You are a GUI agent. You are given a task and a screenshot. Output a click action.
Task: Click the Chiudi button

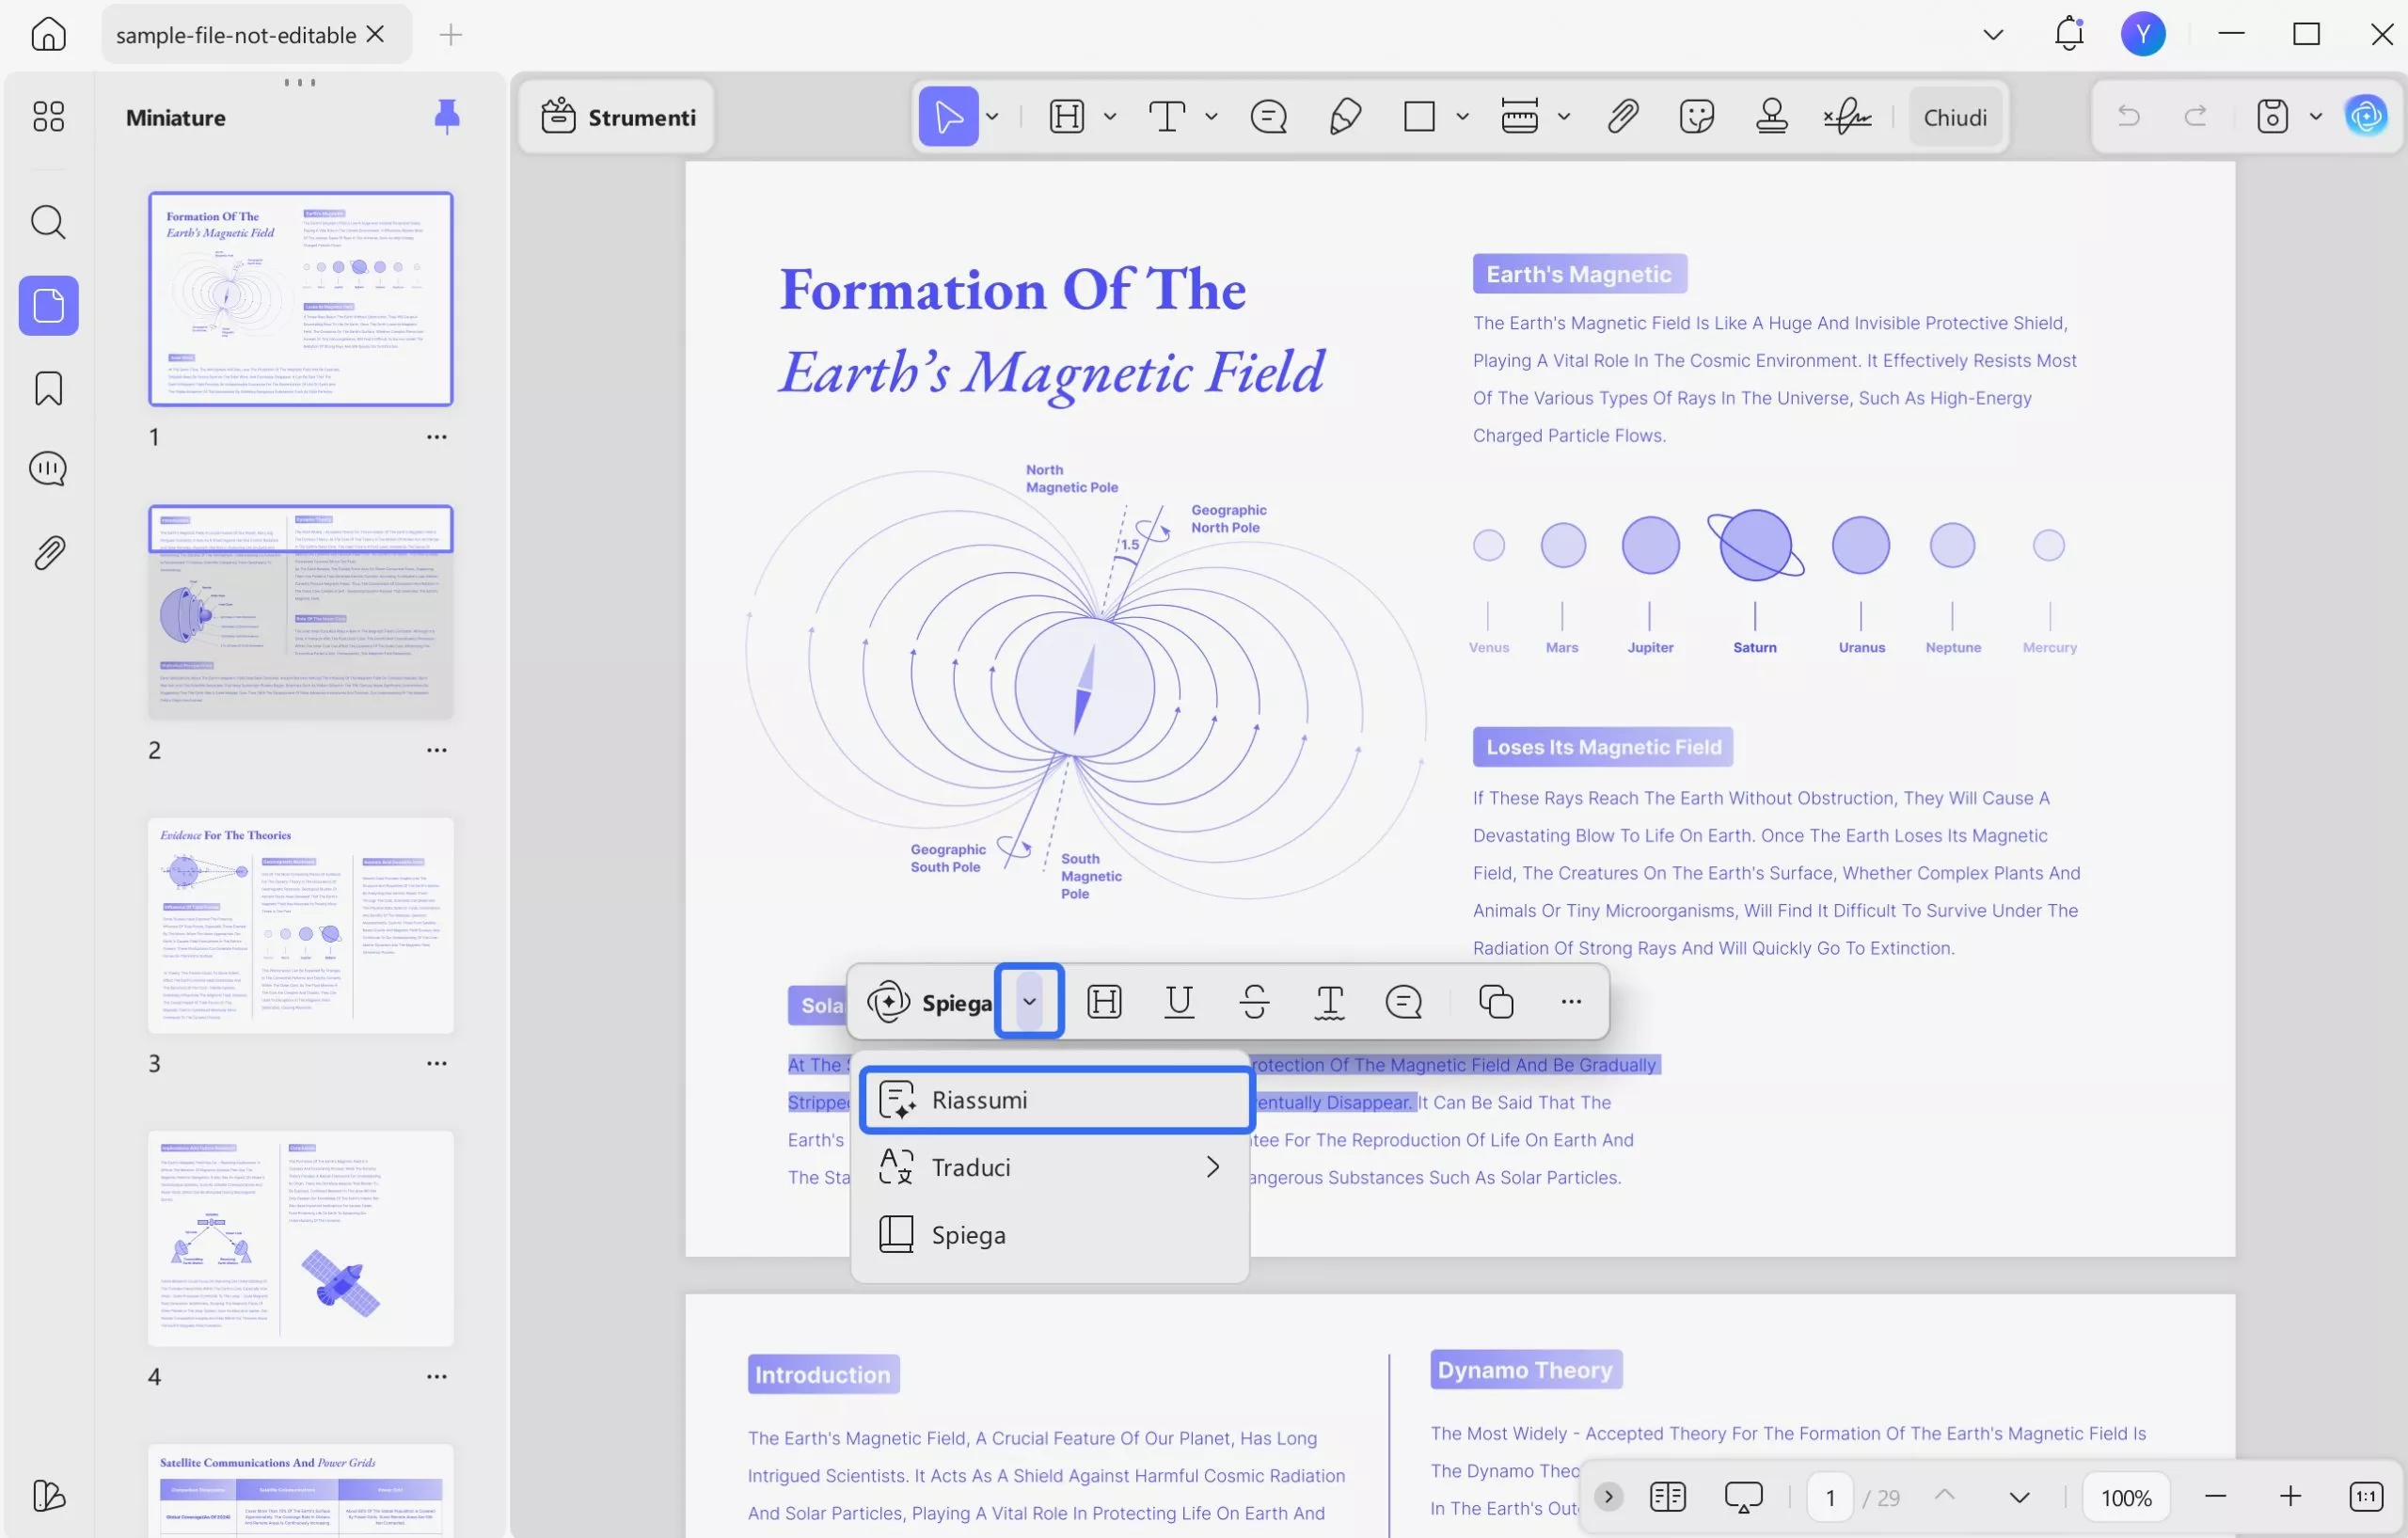tap(1955, 117)
